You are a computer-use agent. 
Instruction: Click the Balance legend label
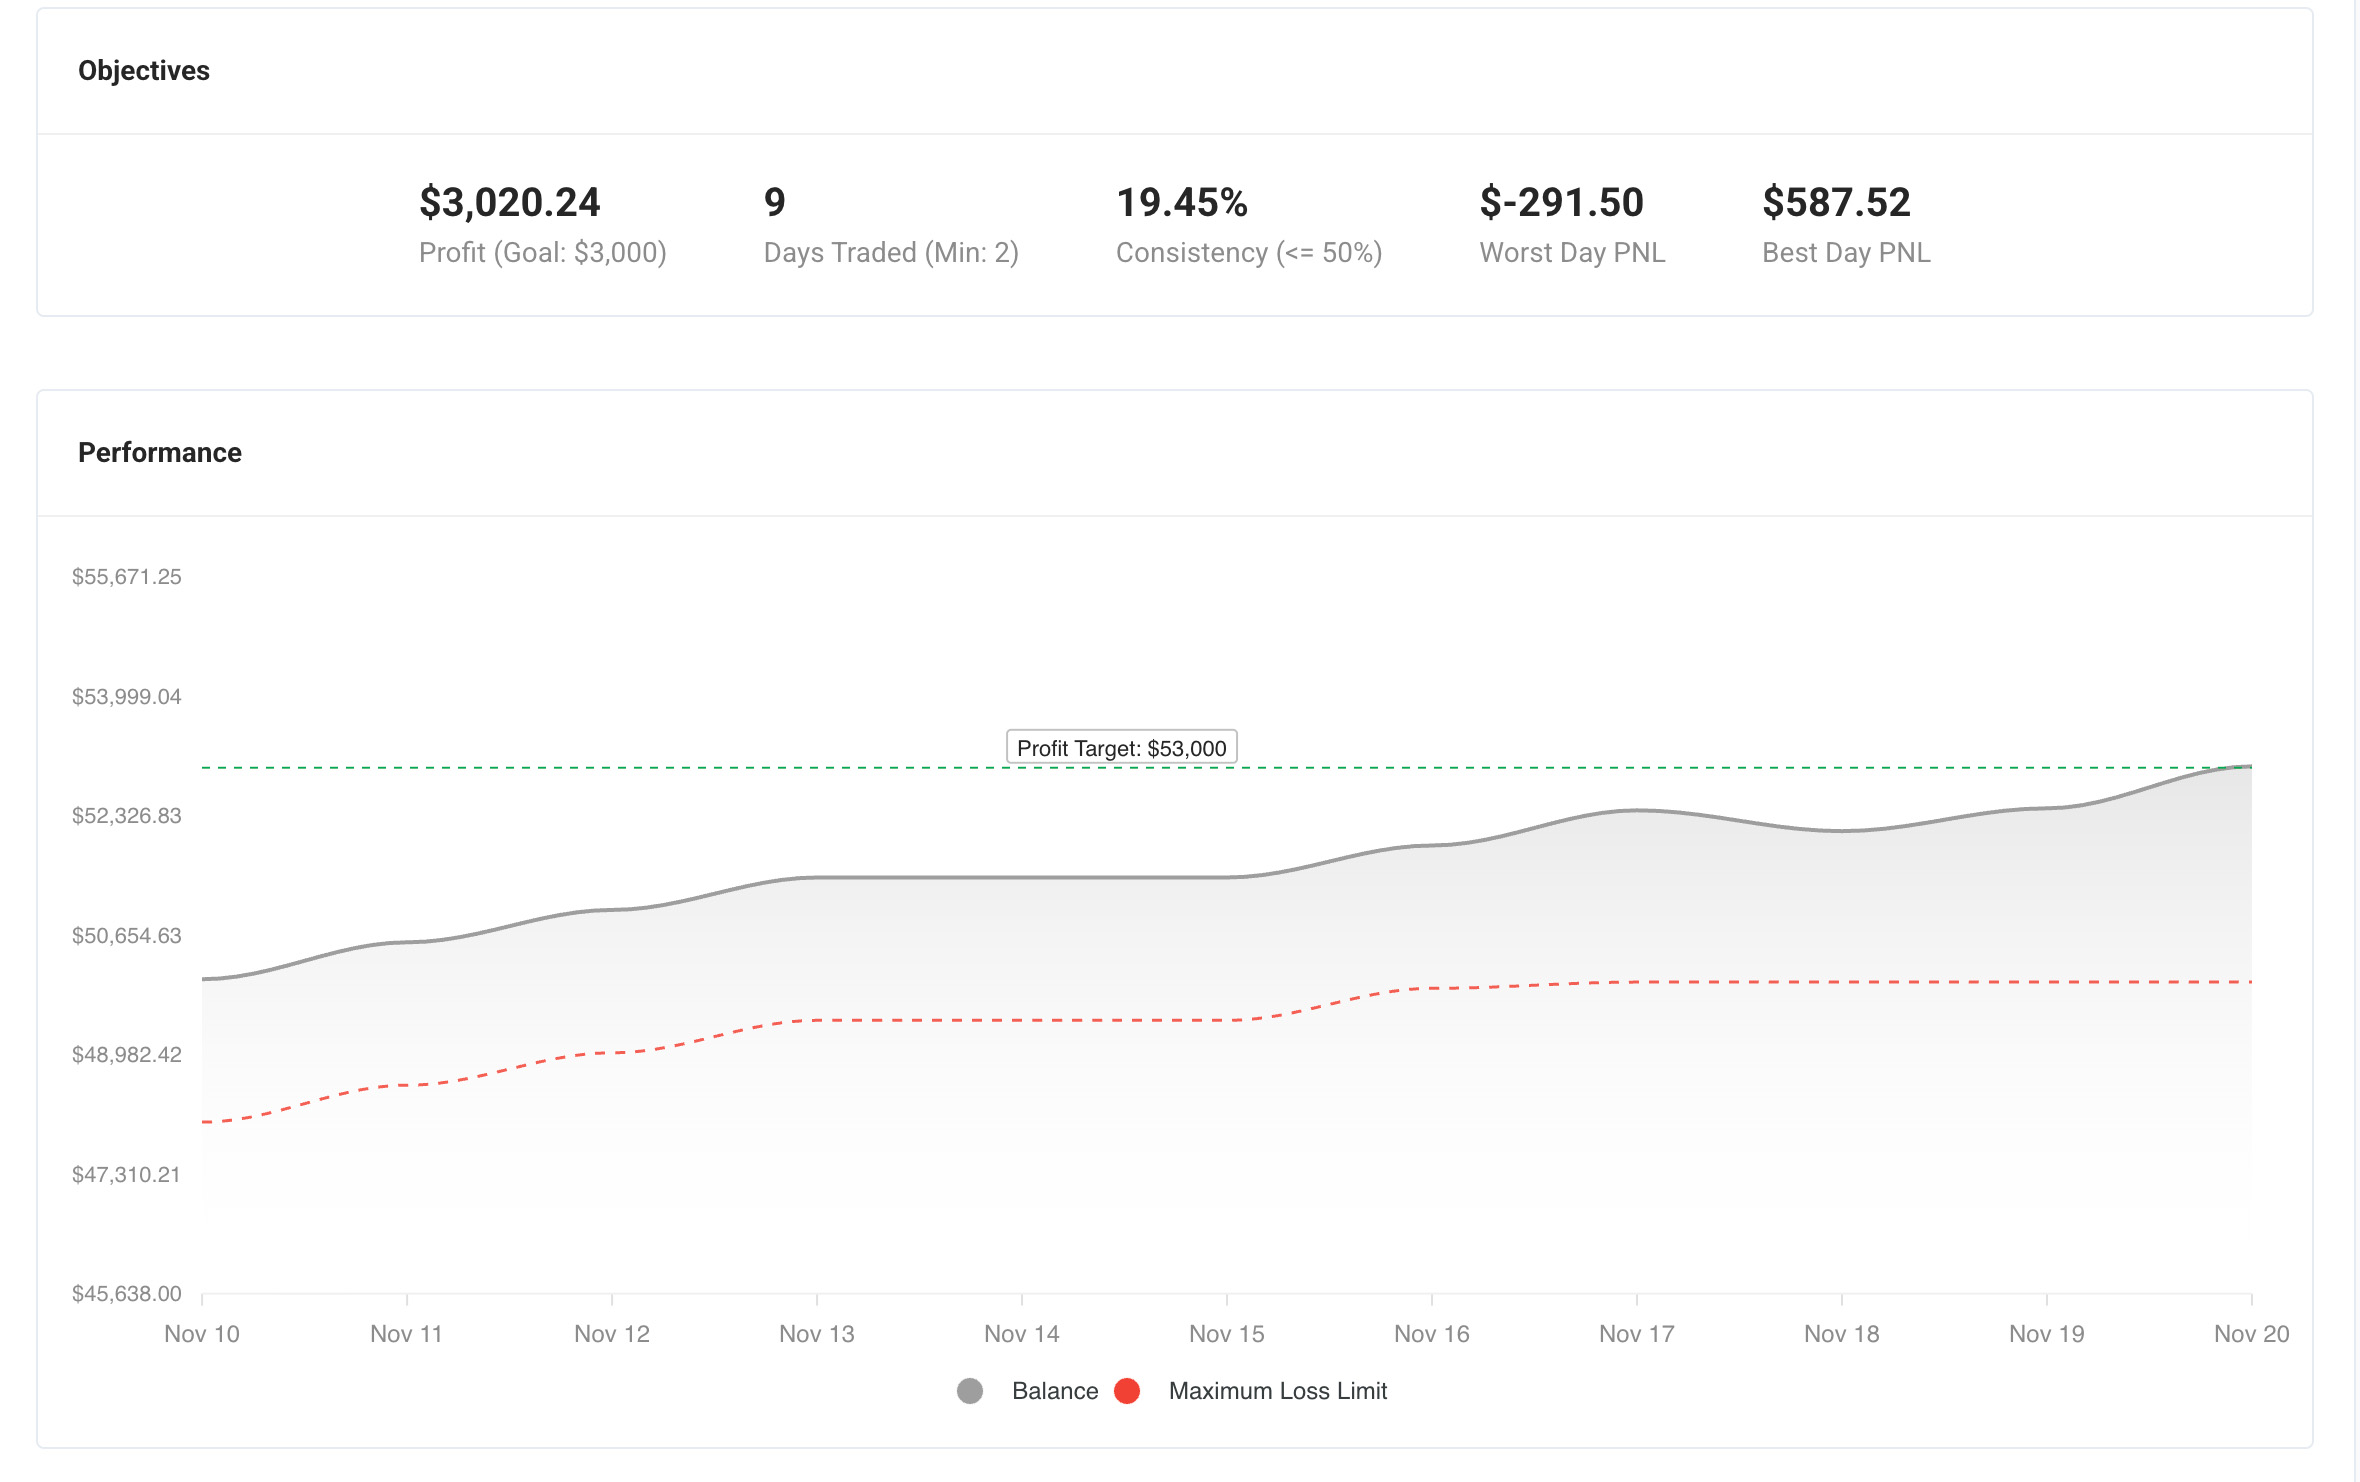1054,1391
